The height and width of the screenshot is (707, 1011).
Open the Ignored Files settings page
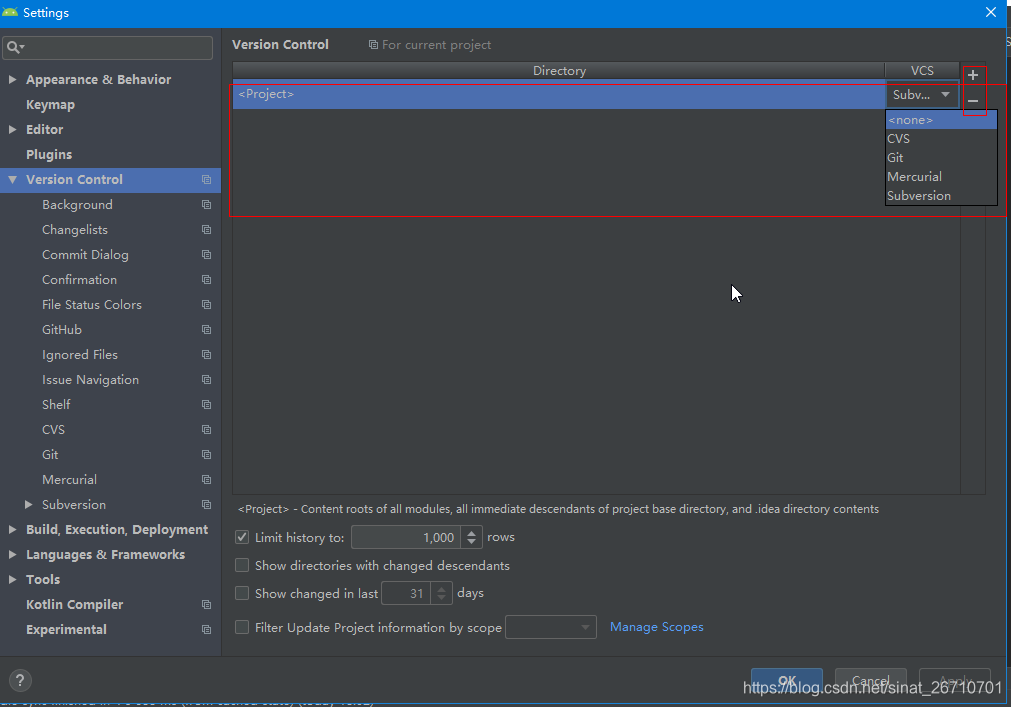click(80, 354)
